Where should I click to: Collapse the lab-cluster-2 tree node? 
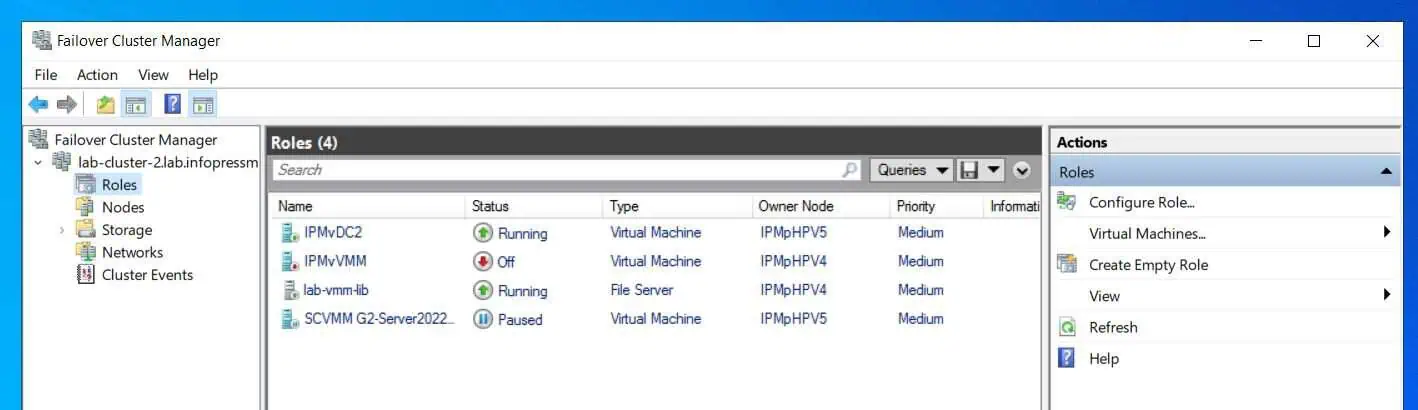[38, 162]
